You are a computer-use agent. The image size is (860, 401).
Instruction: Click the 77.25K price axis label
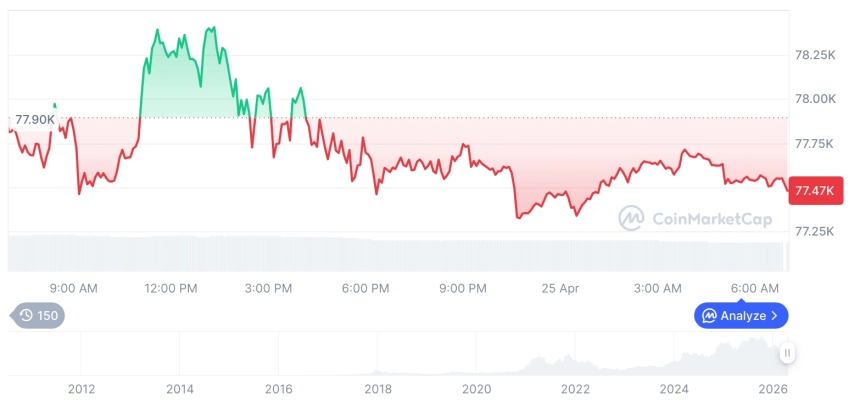[x=815, y=231]
